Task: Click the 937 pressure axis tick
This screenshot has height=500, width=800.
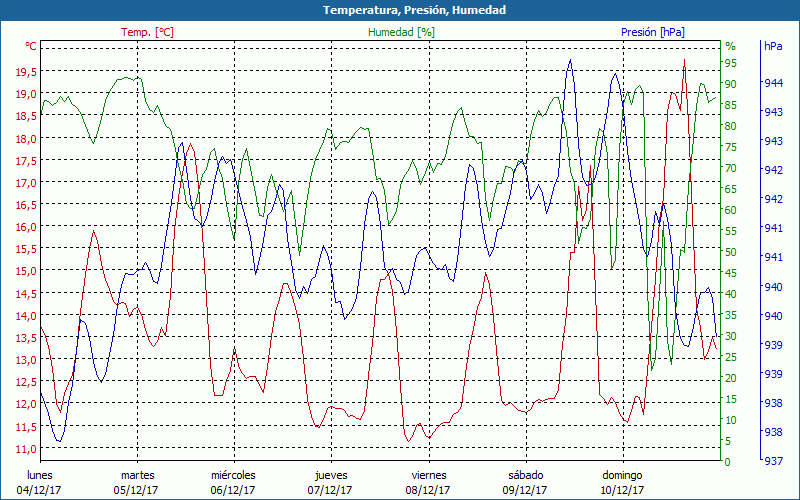Action: (773, 462)
